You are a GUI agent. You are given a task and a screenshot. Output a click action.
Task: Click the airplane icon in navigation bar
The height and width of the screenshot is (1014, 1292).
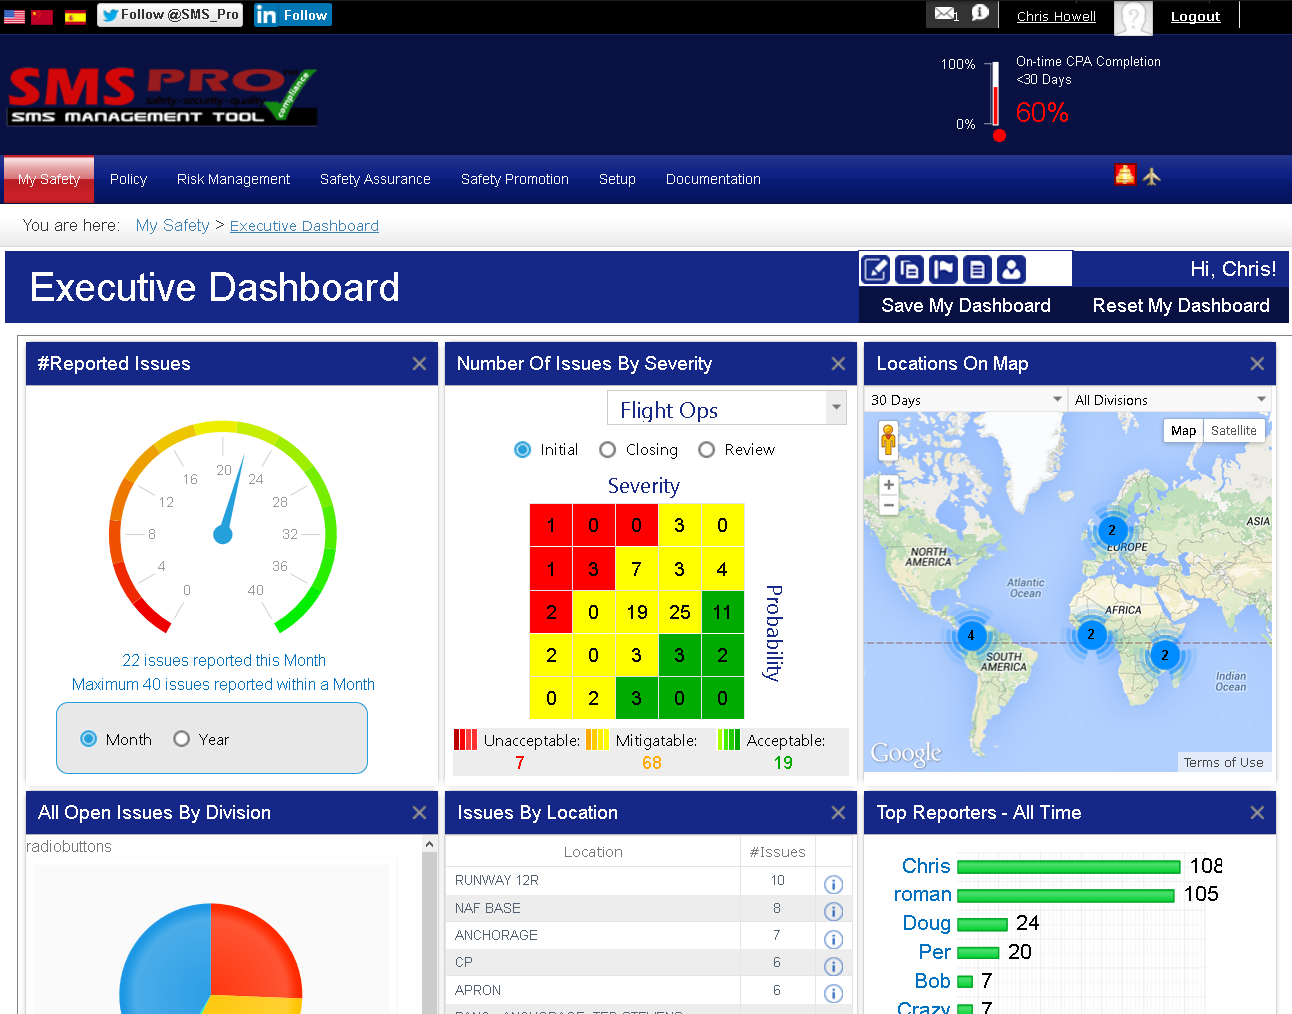coord(1152,177)
